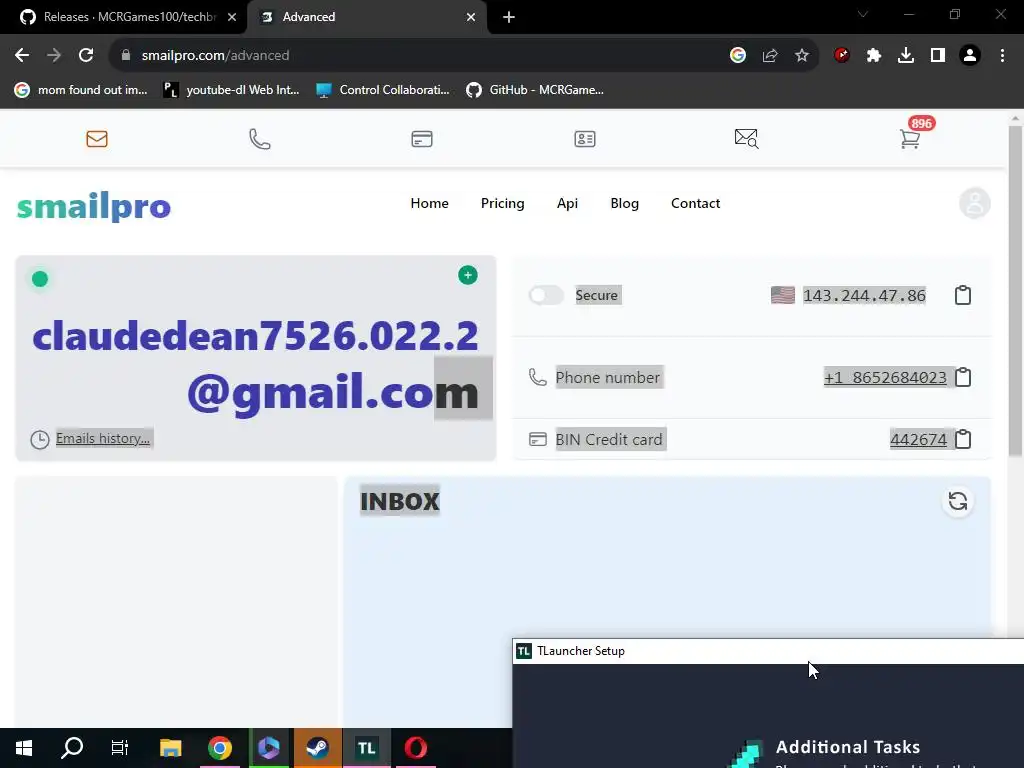Click the green plus add email button
1024x768 pixels.
468,275
